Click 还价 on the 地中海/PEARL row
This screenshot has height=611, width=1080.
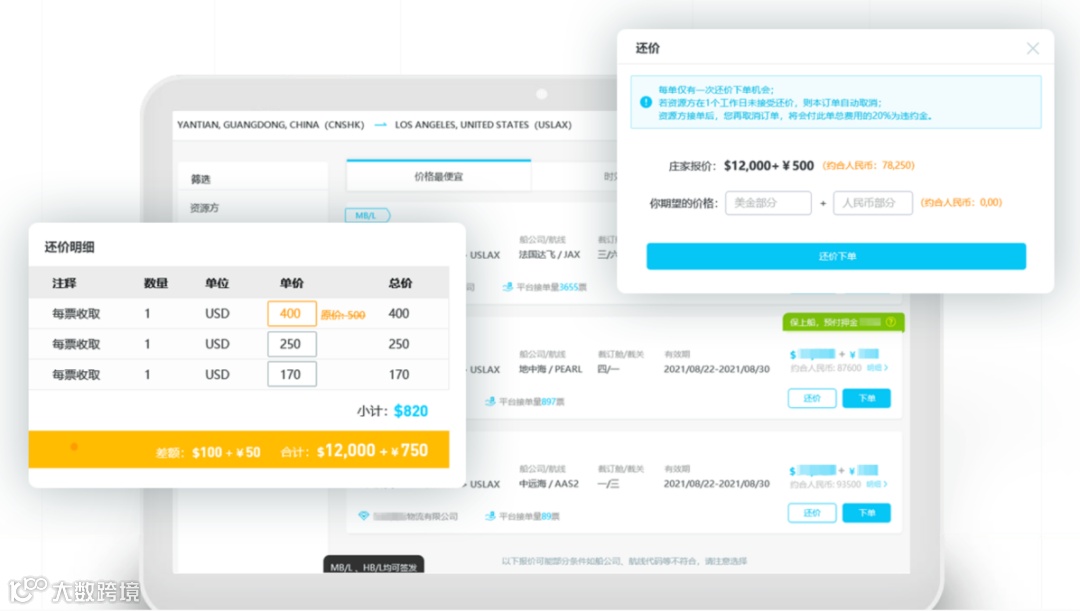click(812, 398)
